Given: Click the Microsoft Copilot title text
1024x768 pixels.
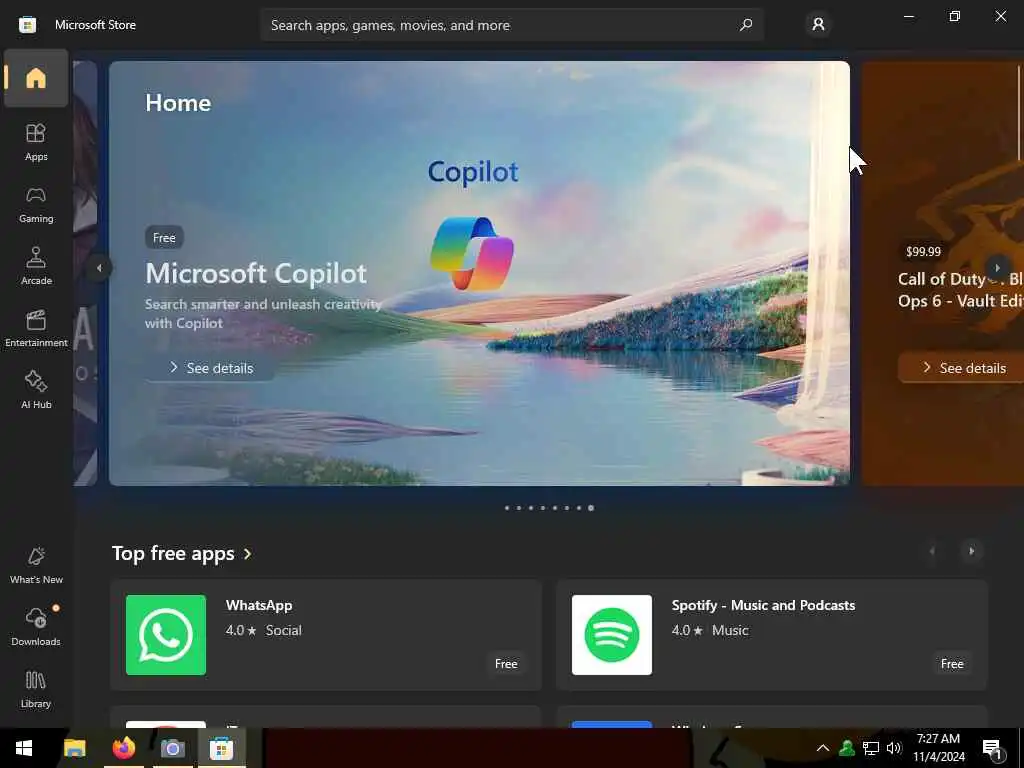Looking at the screenshot, I should tap(256, 274).
